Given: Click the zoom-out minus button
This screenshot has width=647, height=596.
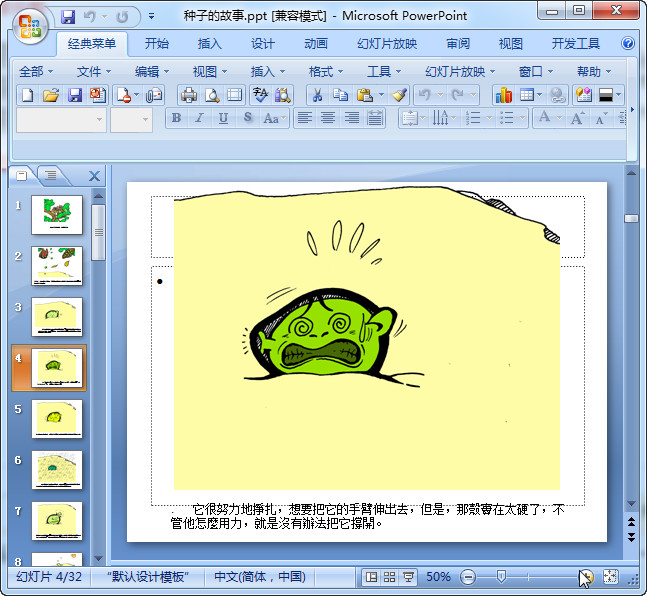Looking at the screenshot, I should point(468,577).
